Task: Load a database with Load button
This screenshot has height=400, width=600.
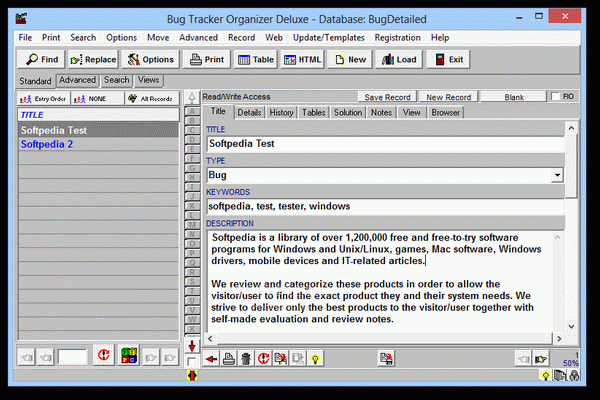Action: point(399,59)
